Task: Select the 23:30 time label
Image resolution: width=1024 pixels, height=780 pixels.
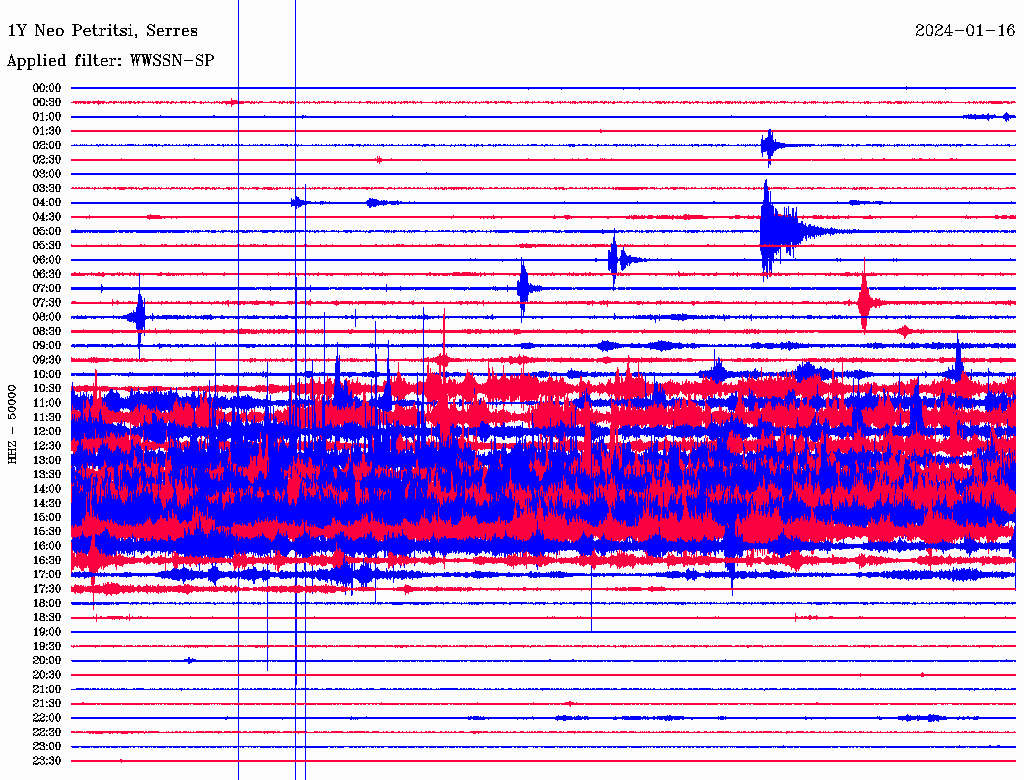Action: (47, 760)
